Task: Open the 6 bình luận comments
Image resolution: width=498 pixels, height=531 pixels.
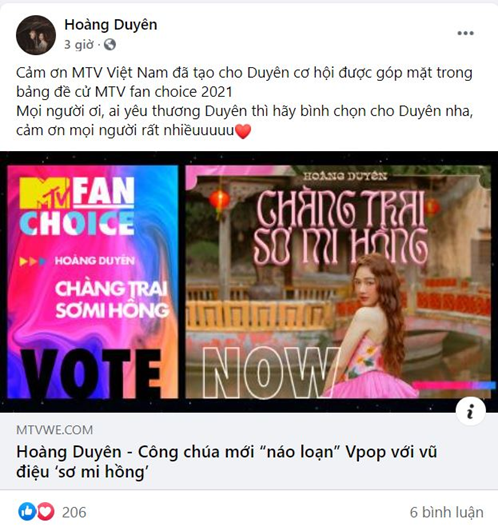Action: click(x=447, y=512)
